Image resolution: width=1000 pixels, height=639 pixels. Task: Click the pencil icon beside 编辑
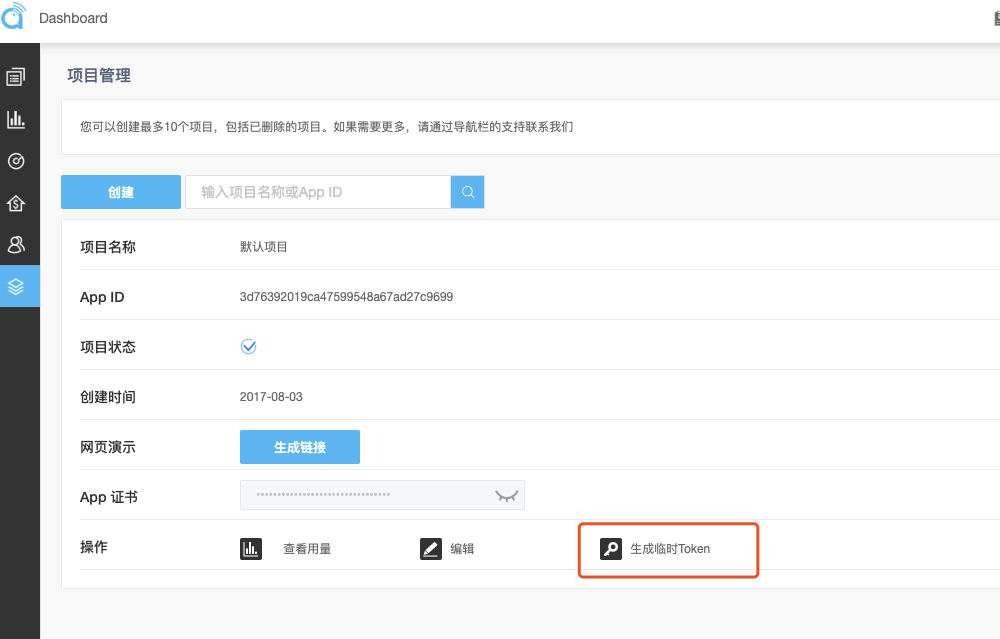[430, 548]
